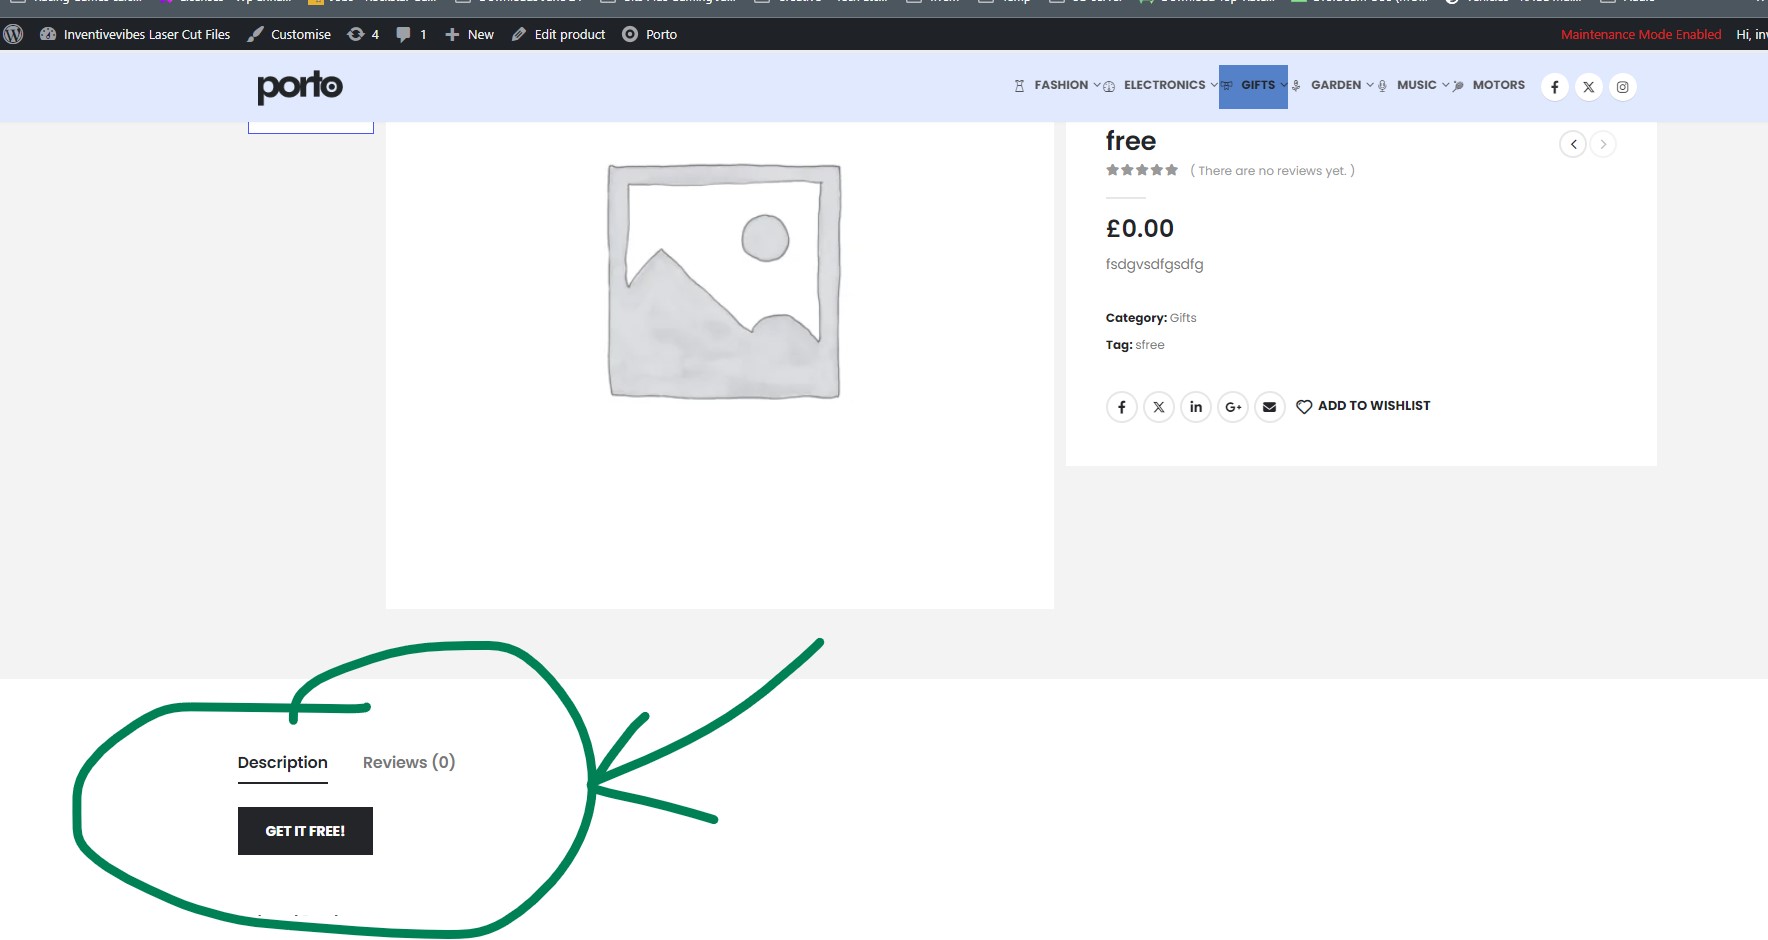Click the 'There are no reviews yet' link

coord(1272,171)
